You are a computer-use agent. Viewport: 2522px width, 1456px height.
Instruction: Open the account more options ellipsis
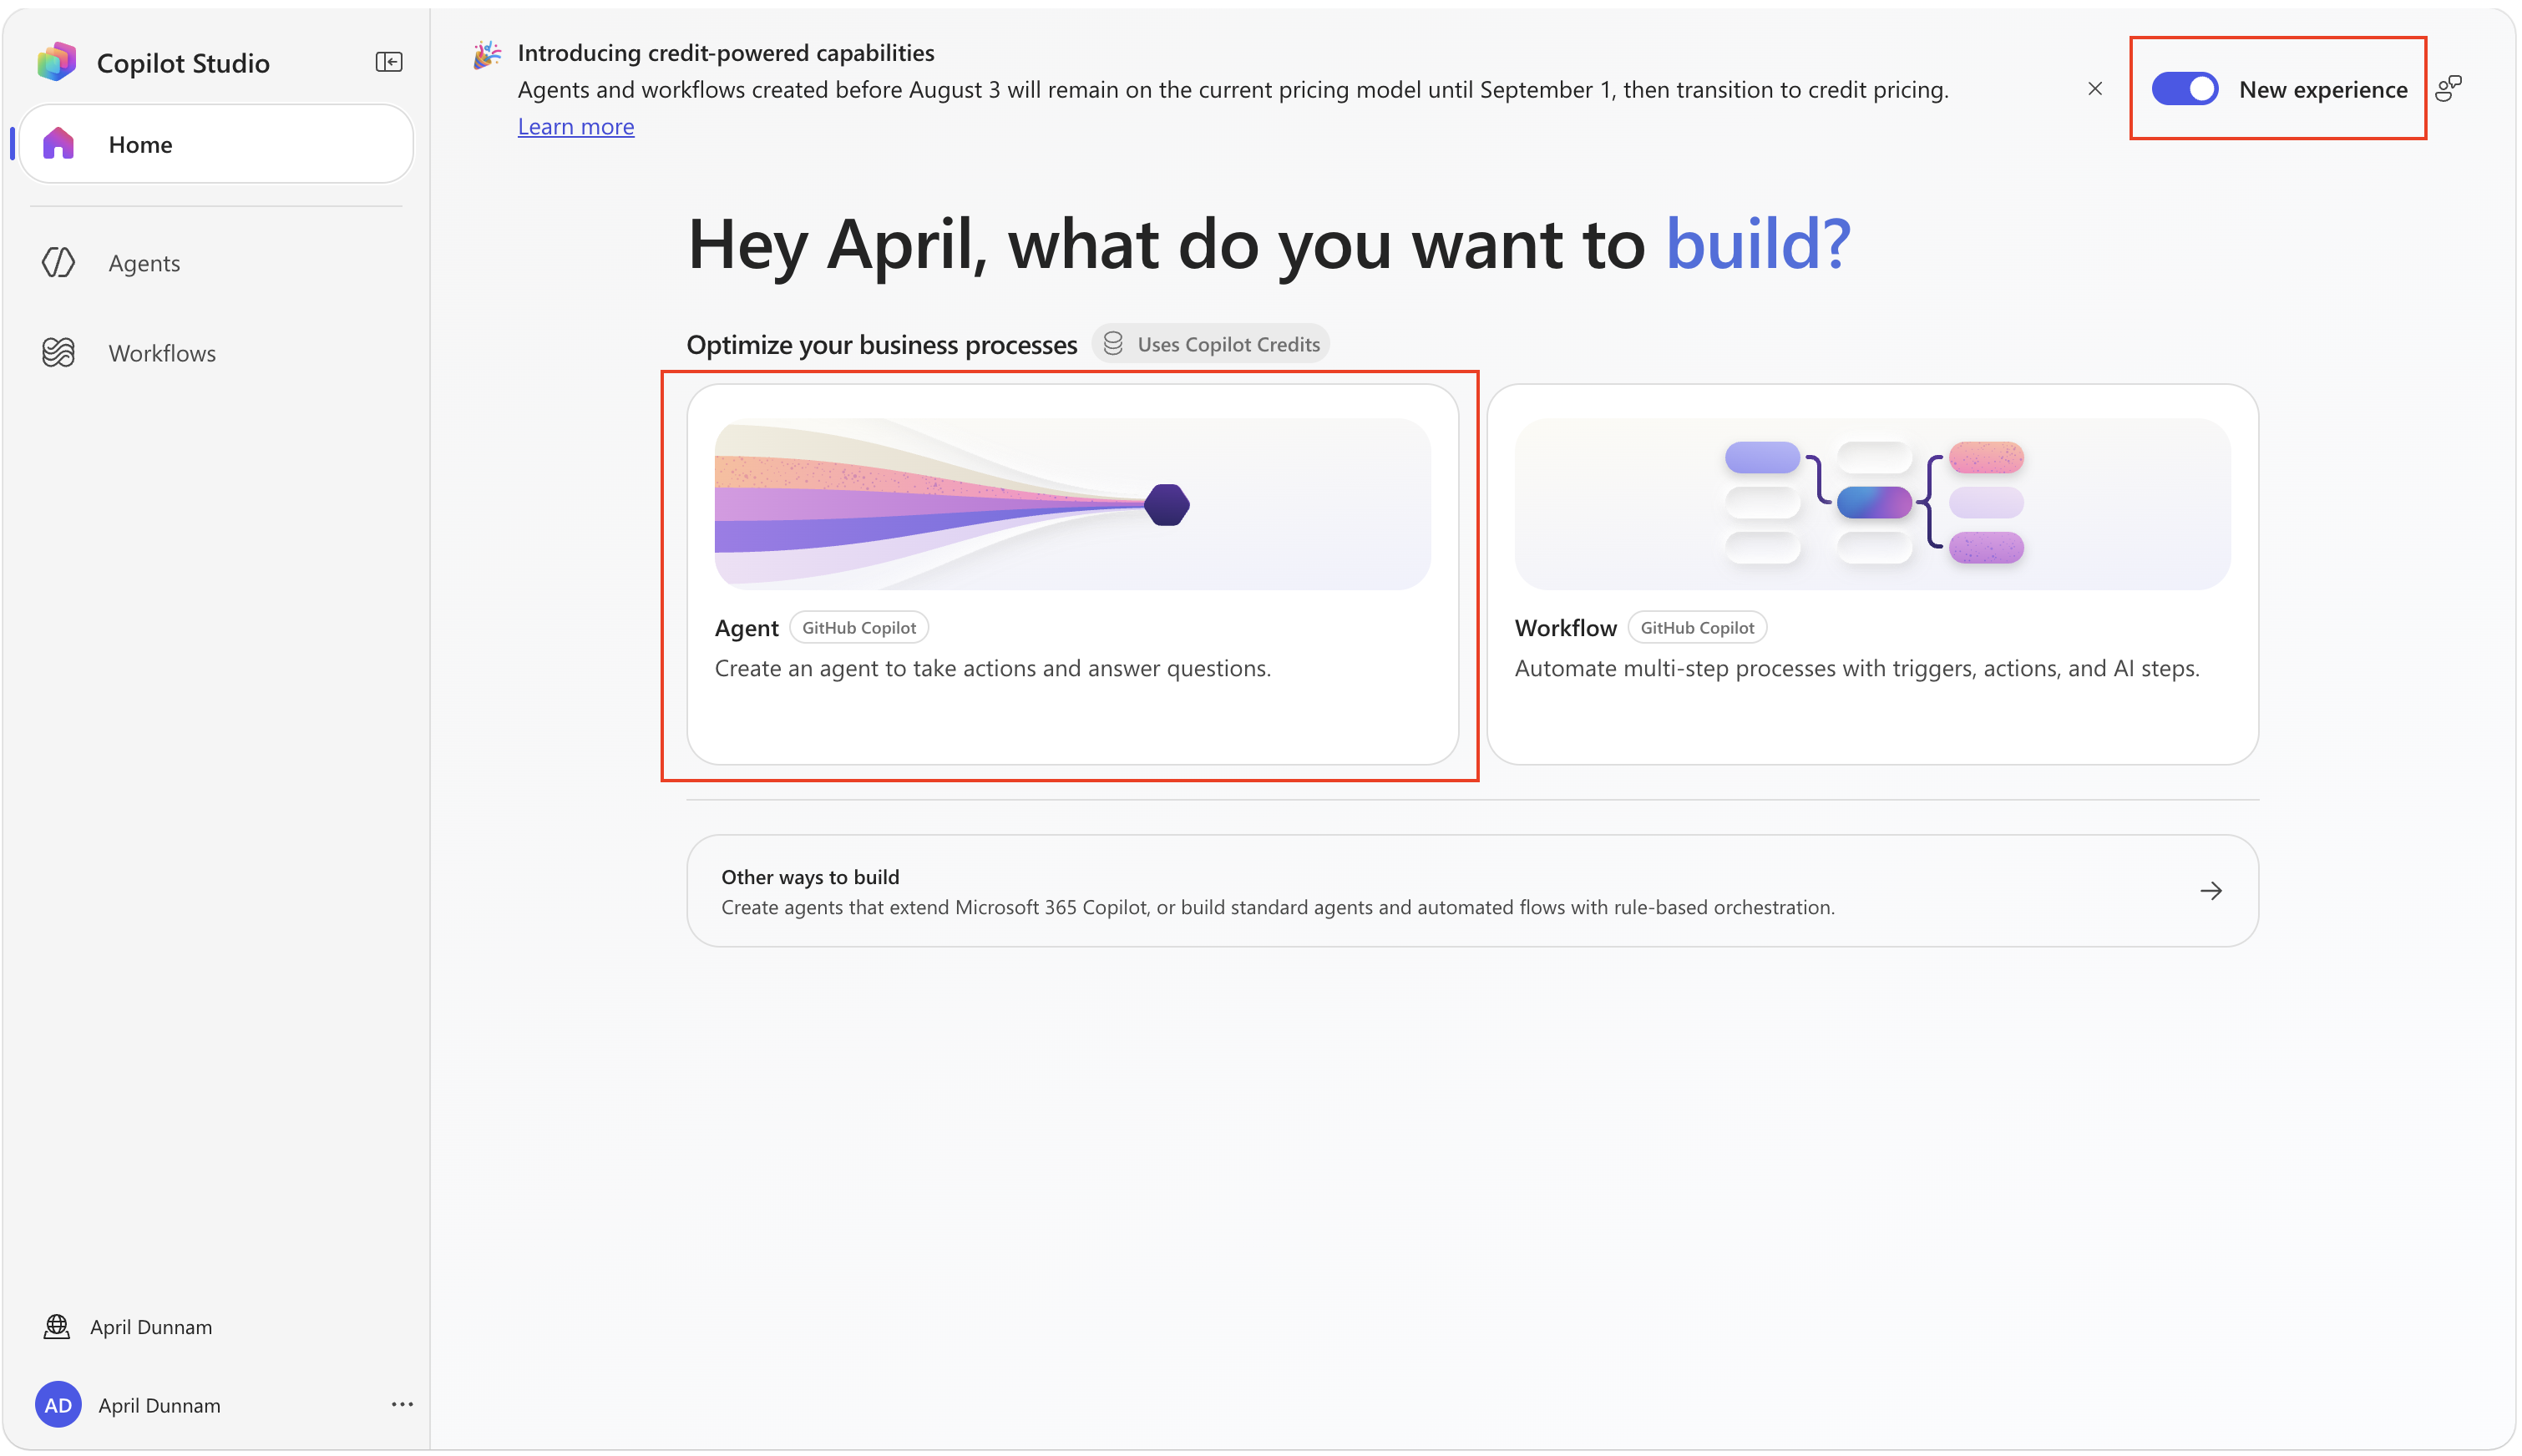point(402,1404)
